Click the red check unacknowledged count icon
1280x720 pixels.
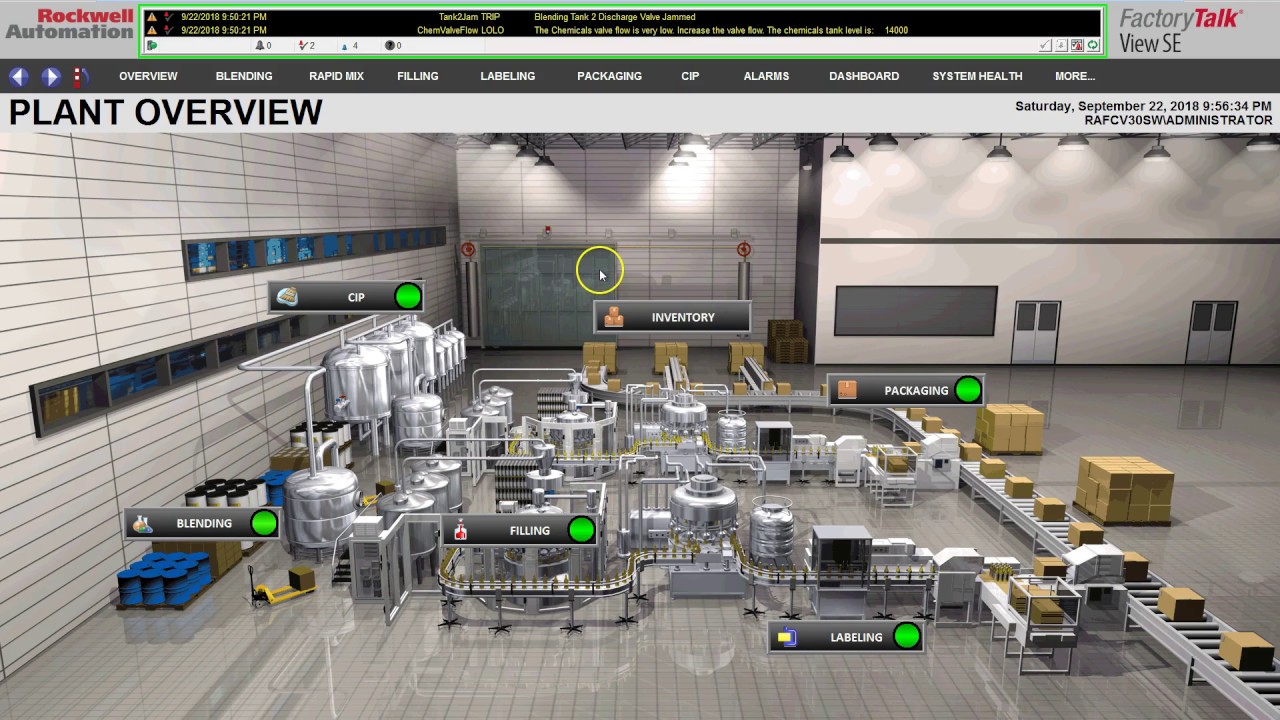click(303, 45)
